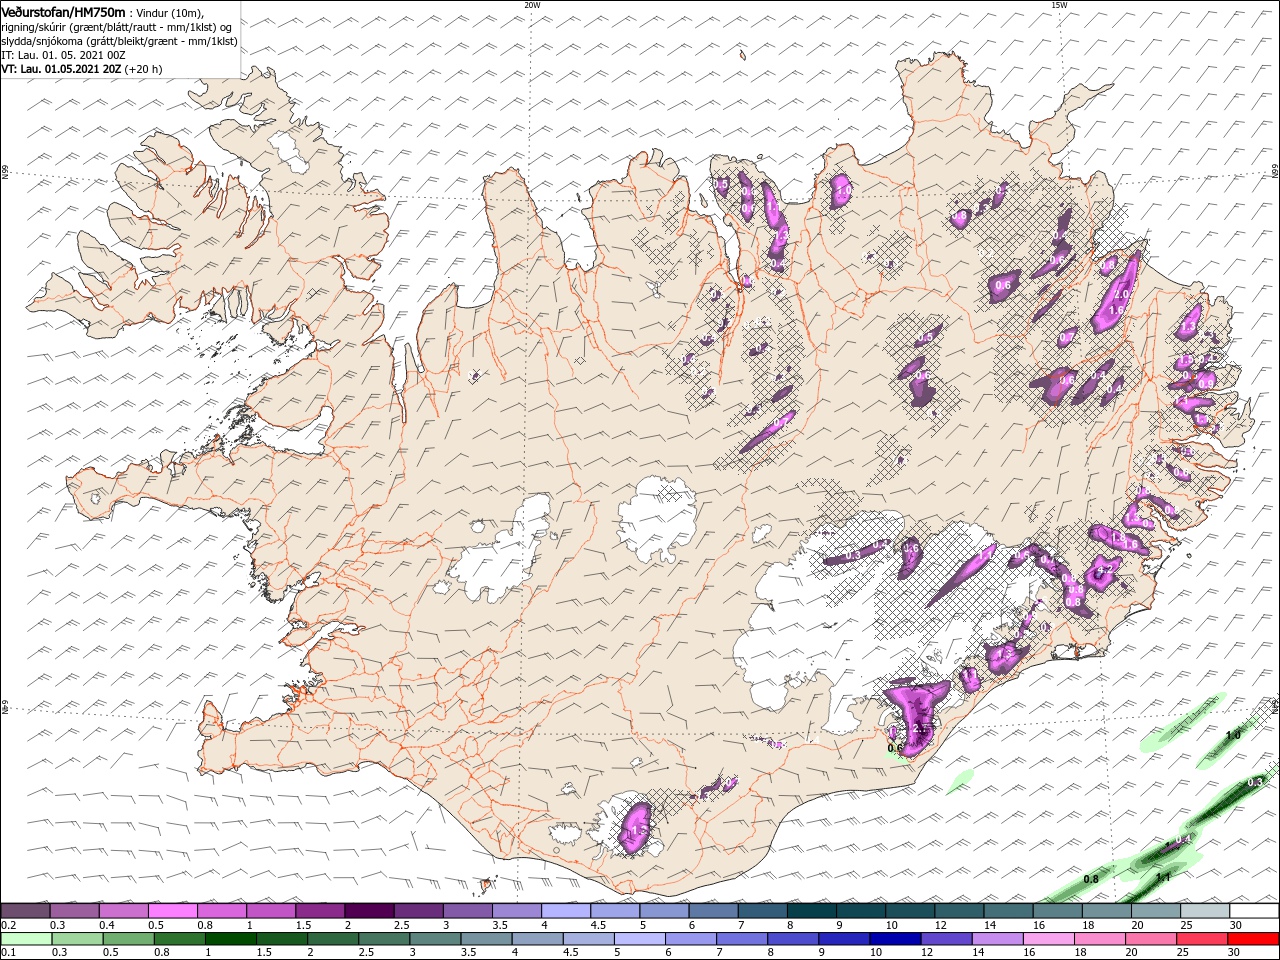This screenshot has width=1280, height=960.
Task: Click the '(+20 h)' forecast offset text
Action: pyautogui.click(x=143, y=69)
